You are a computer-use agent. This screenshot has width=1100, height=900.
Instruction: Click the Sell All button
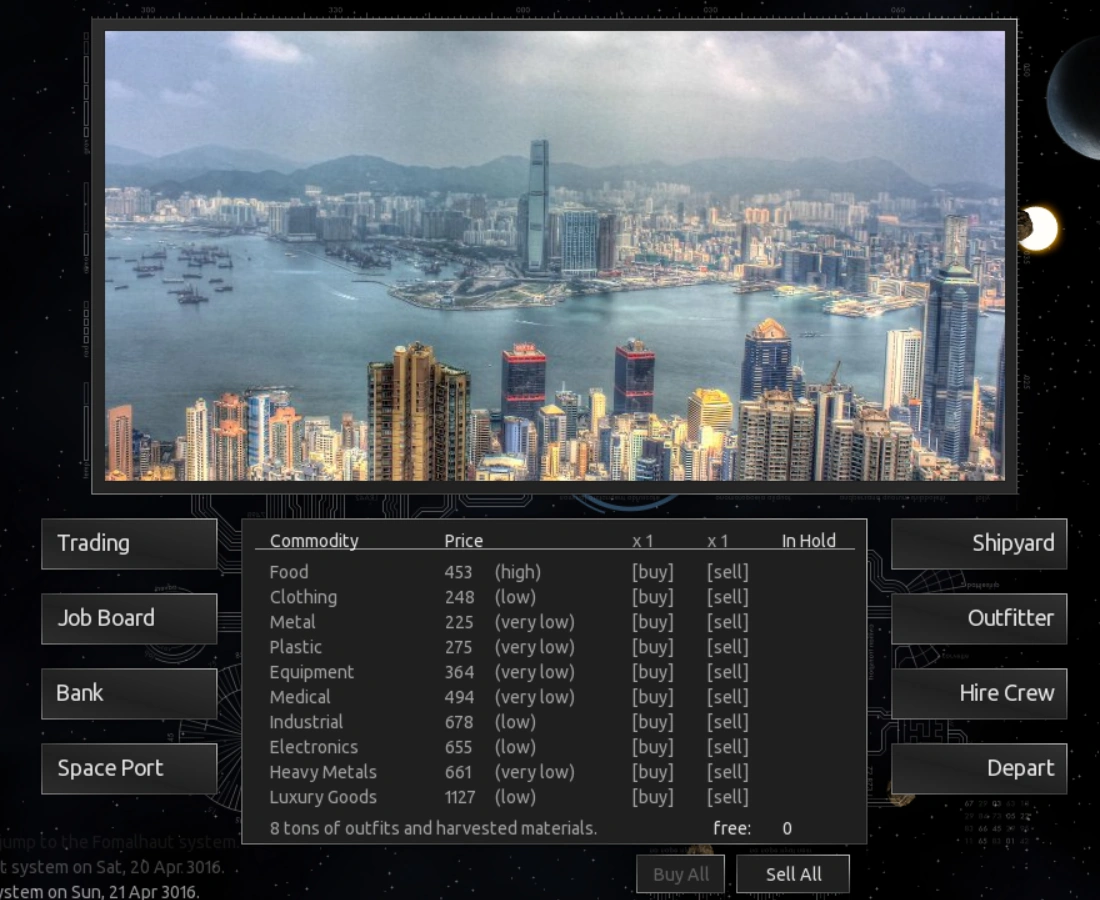click(x=793, y=875)
